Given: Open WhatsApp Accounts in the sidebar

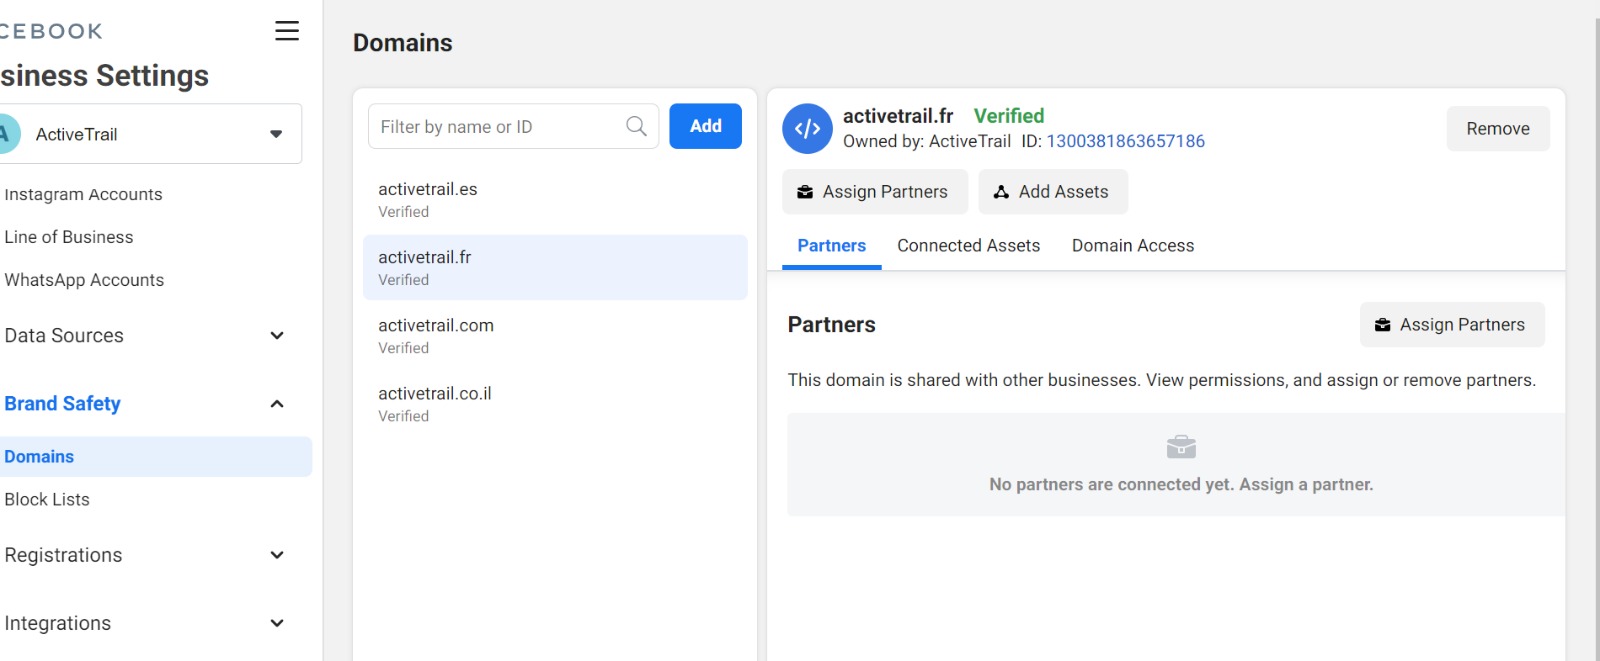Looking at the screenshot, I should 84,280.
